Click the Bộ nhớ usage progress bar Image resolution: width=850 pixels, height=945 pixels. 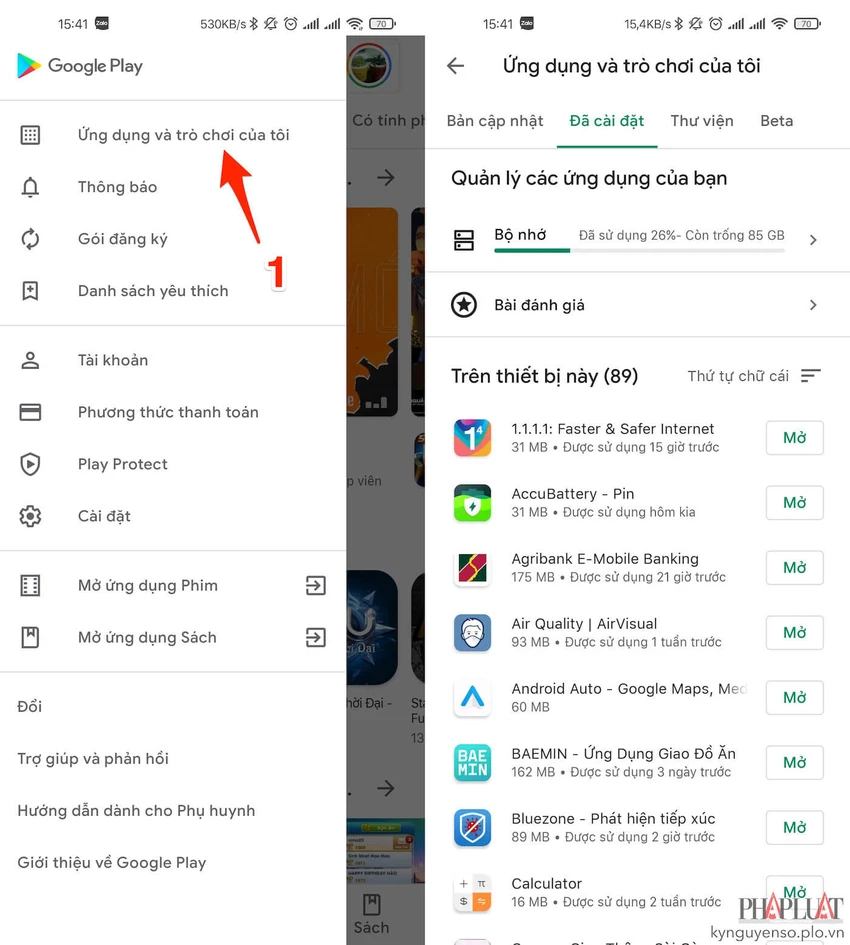coord(639,250)
